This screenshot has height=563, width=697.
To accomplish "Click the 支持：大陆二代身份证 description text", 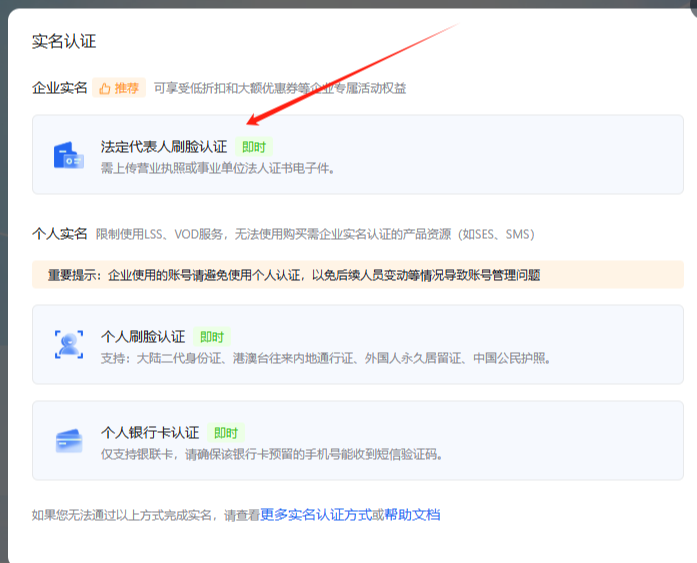I will pyautogui.click(x=326, y=358).
